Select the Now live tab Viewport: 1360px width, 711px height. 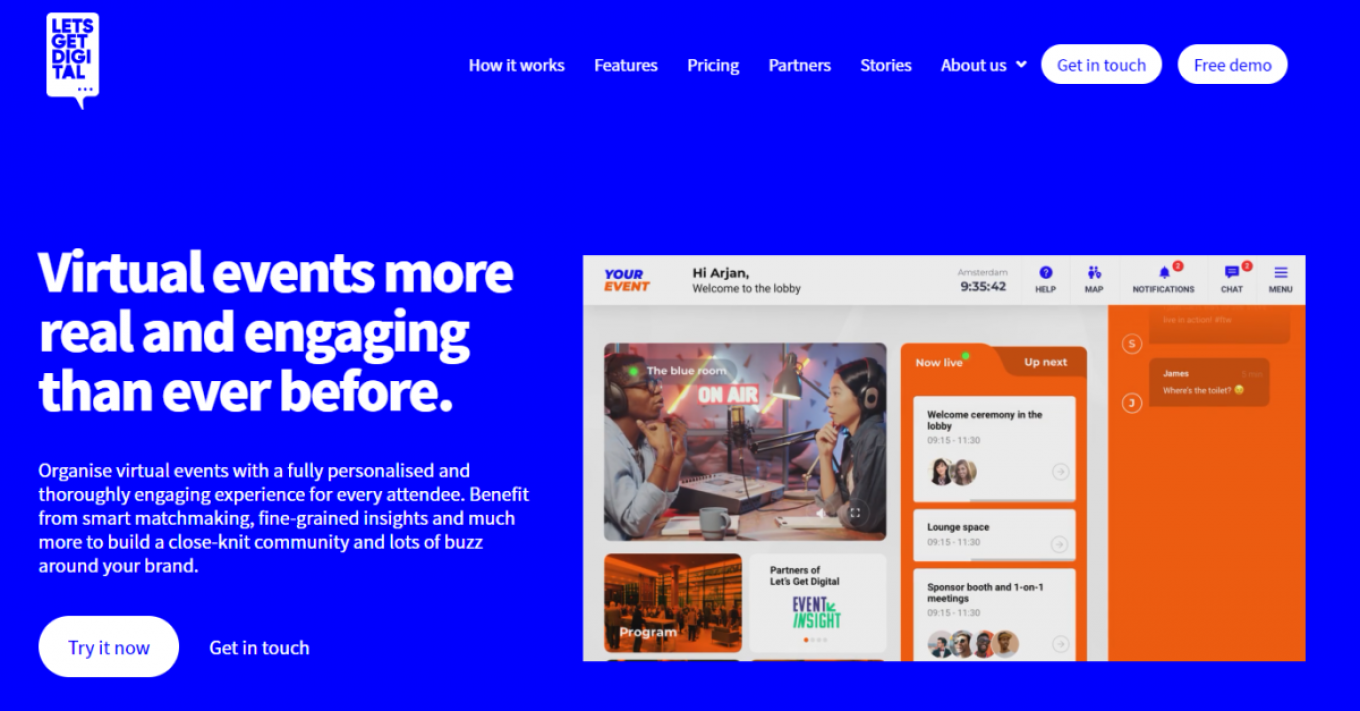[x=940, y=362]
